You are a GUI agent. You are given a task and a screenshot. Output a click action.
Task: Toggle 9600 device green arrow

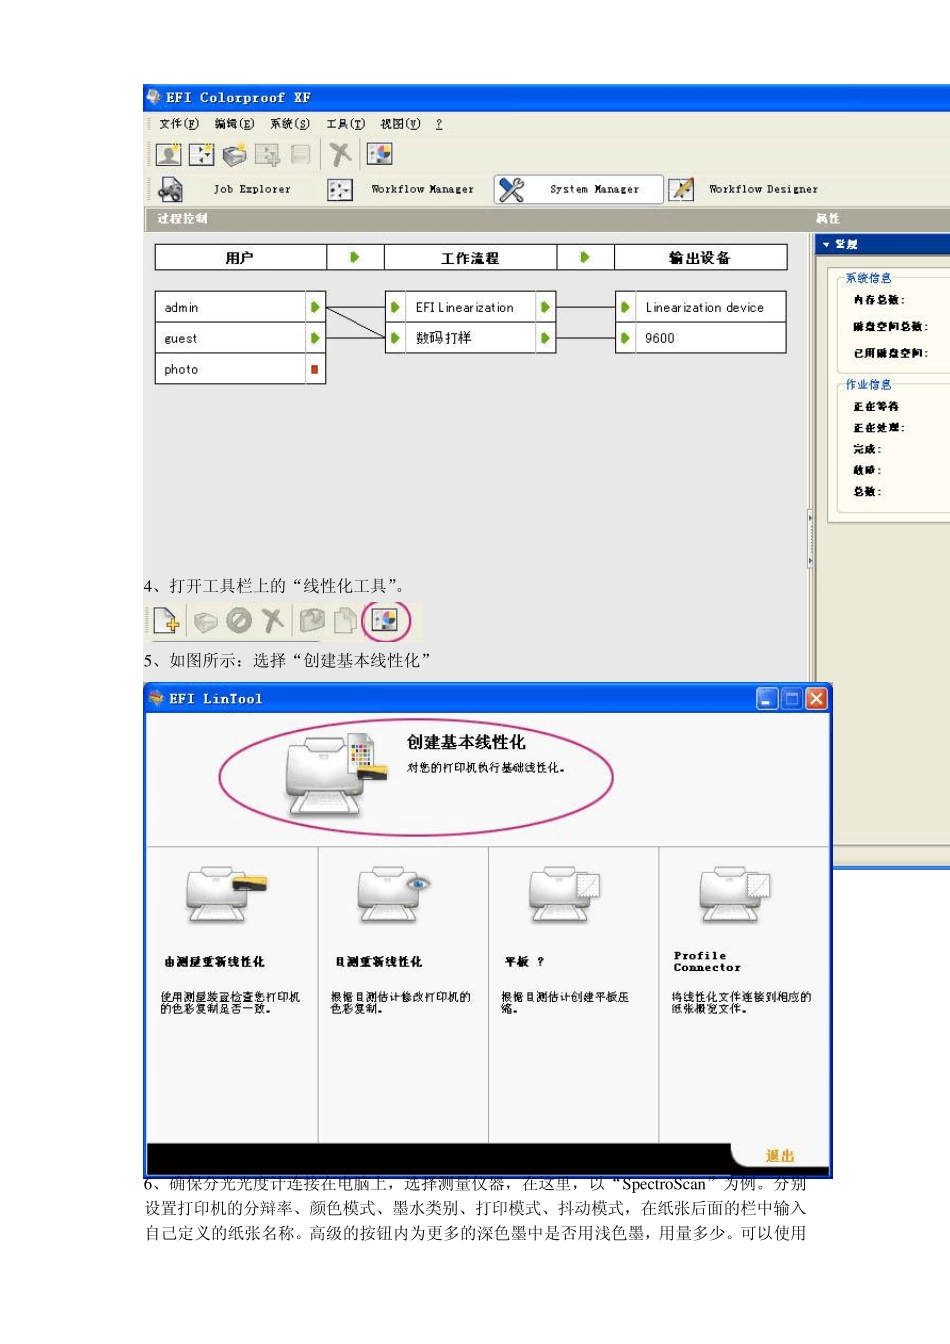point(625,338)
